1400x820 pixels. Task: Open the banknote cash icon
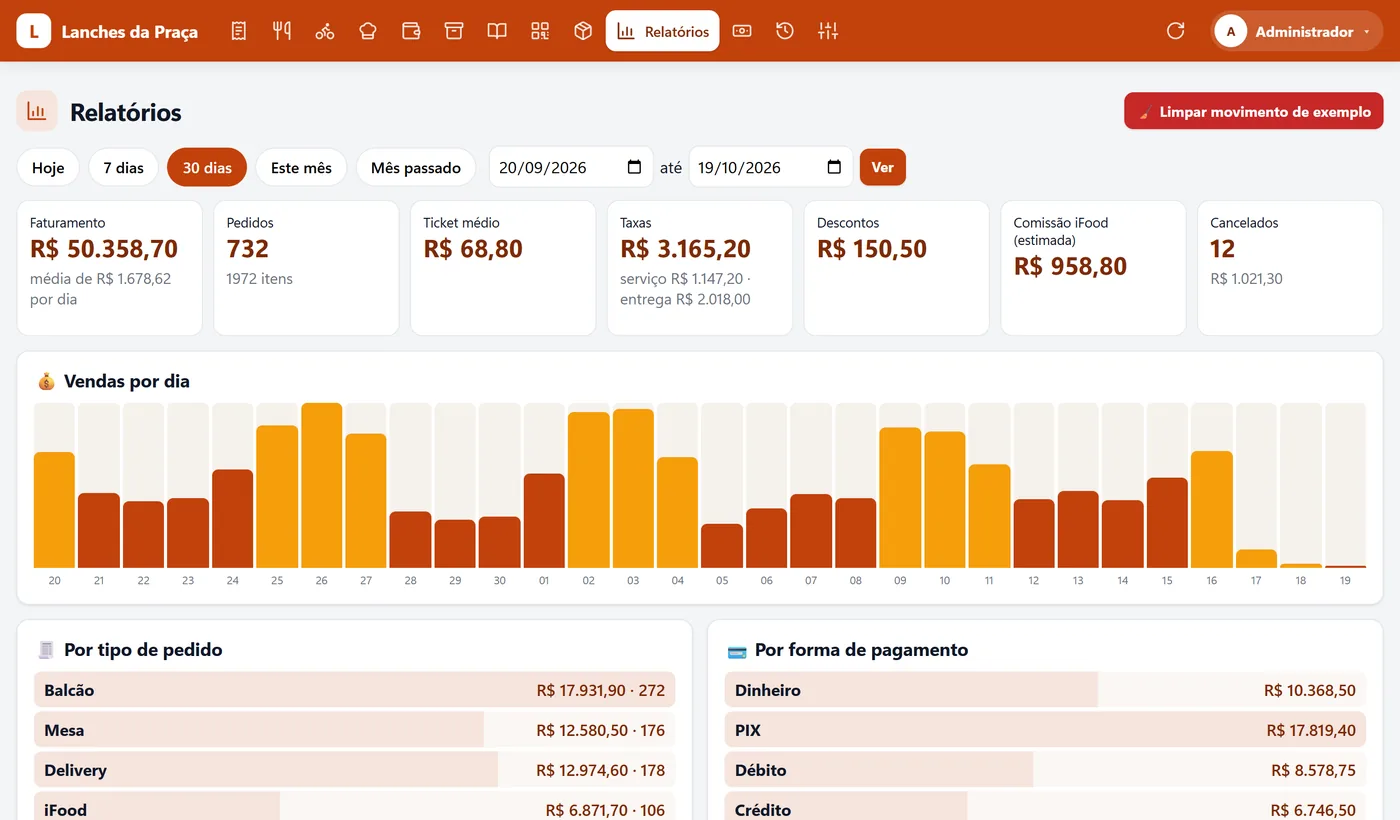pos(742,31)
